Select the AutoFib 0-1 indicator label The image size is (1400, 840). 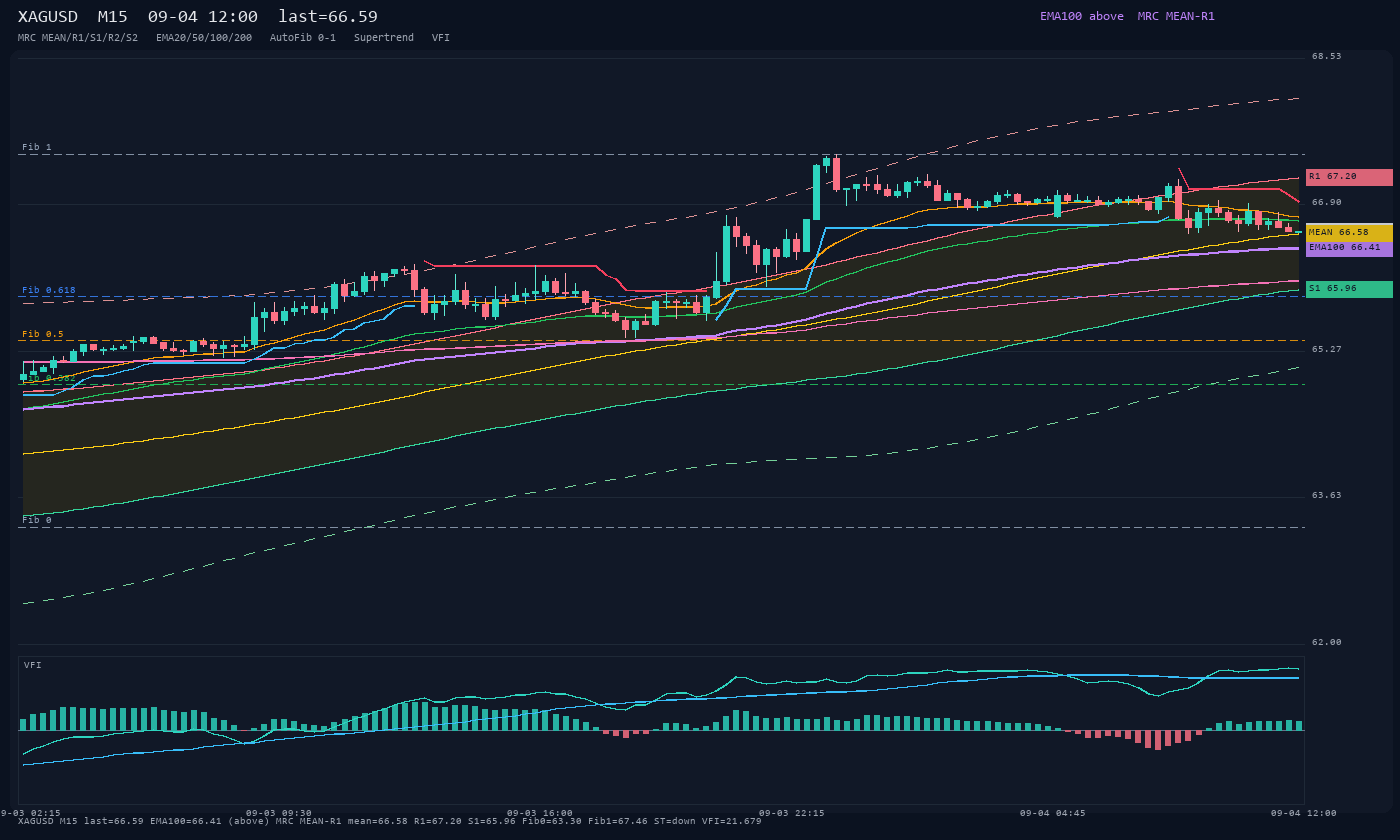click(303, 38)
